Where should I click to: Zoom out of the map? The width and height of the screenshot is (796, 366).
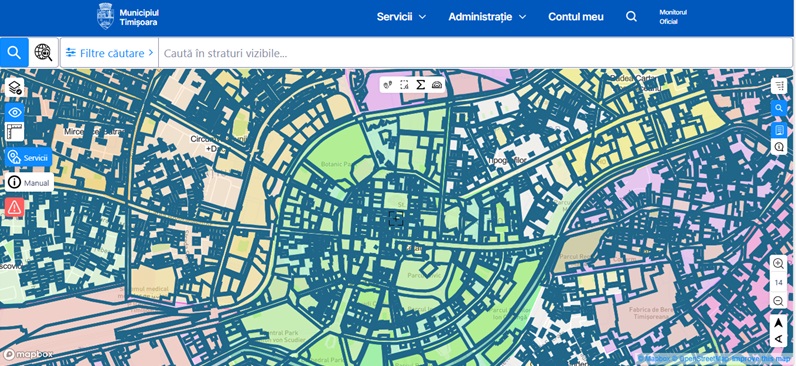click(x=778, y=301)
